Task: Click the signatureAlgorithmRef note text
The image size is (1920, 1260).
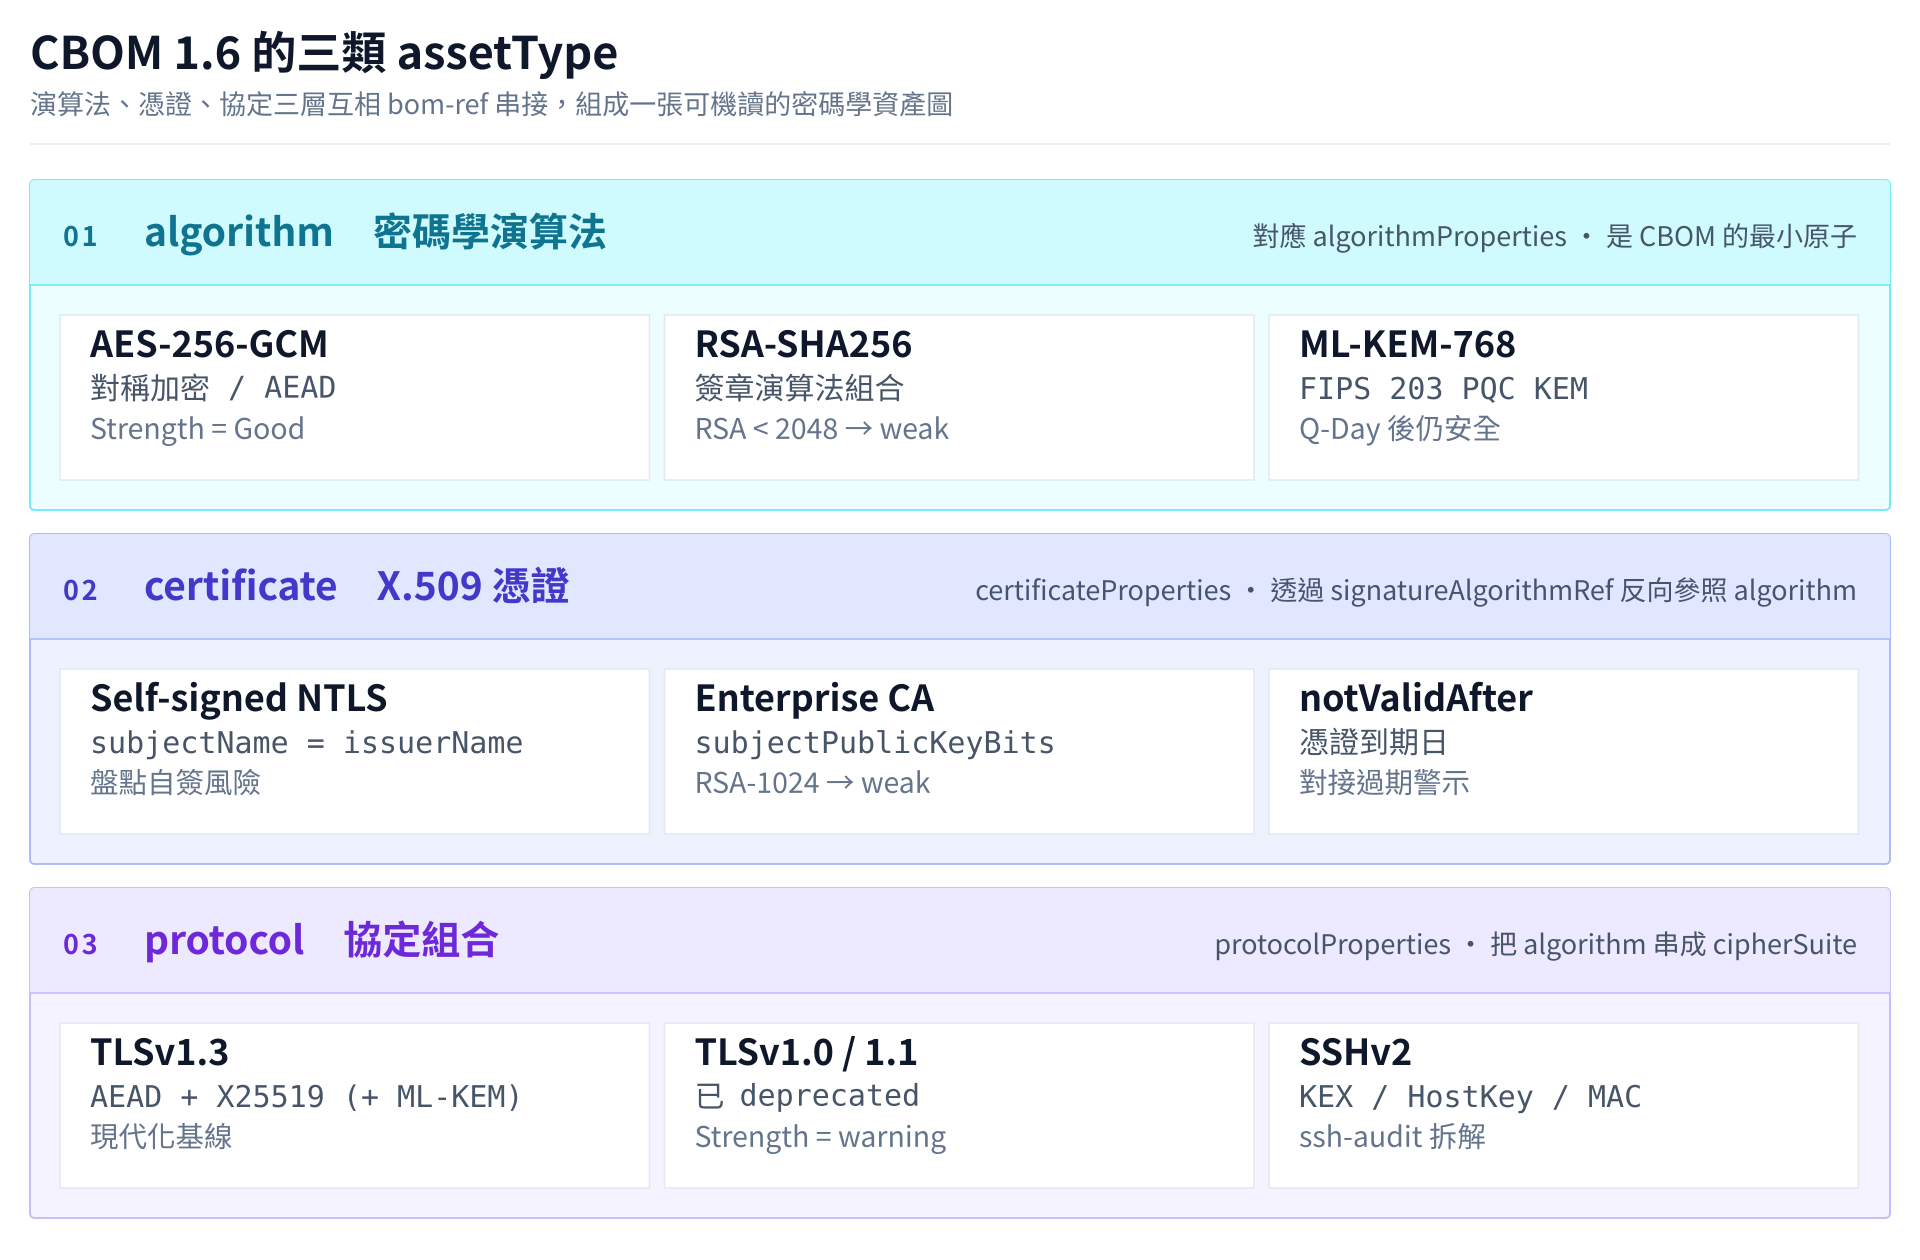Action: pyautogui.click(x=1415, y=590)
